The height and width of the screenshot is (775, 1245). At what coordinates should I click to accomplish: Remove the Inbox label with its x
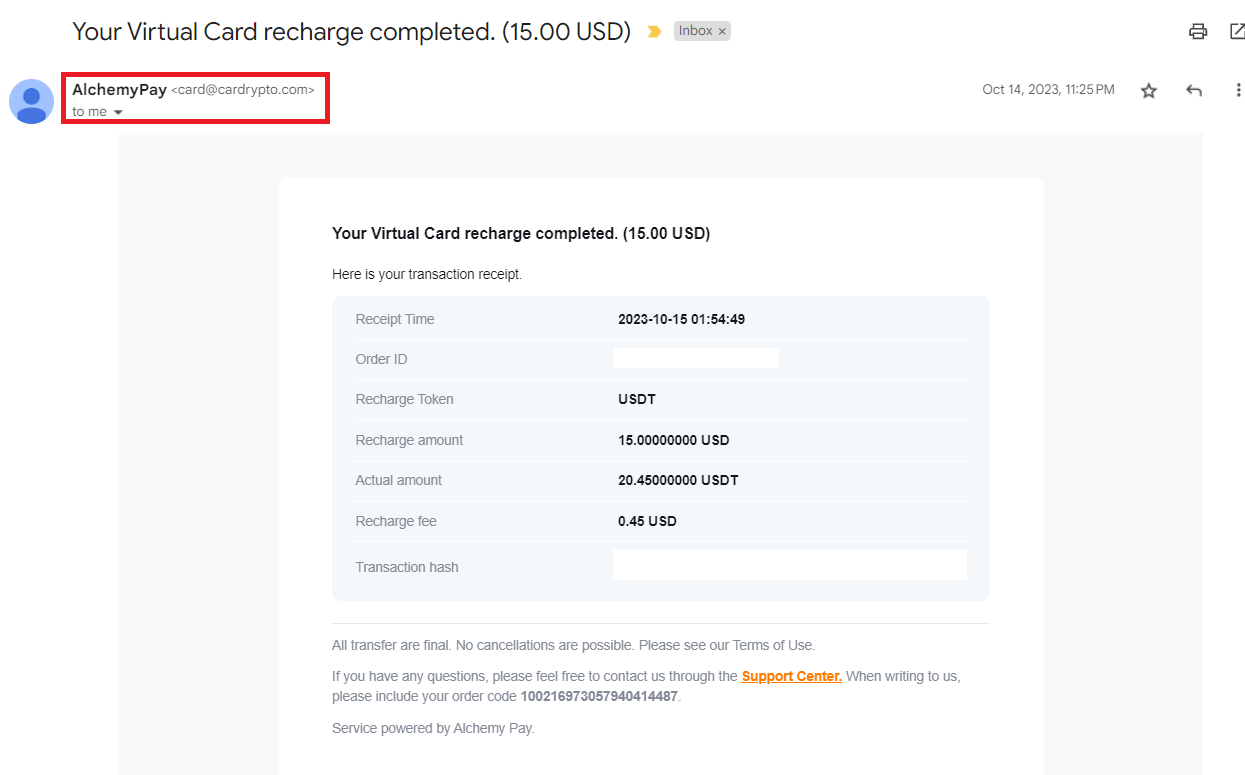[722, 32]
